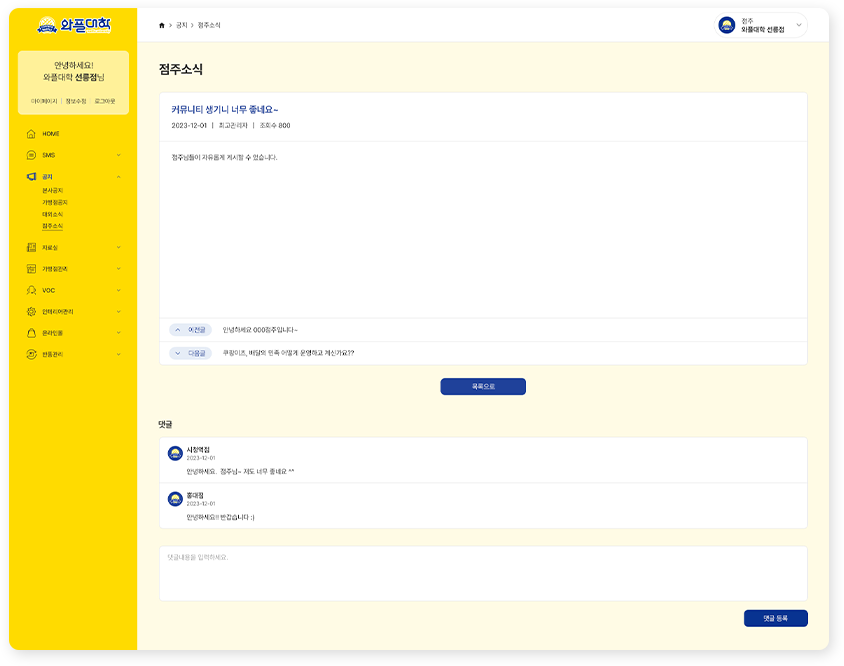Collapse the 공지 menu chevron
844x666 pixels.
(118, 177)
